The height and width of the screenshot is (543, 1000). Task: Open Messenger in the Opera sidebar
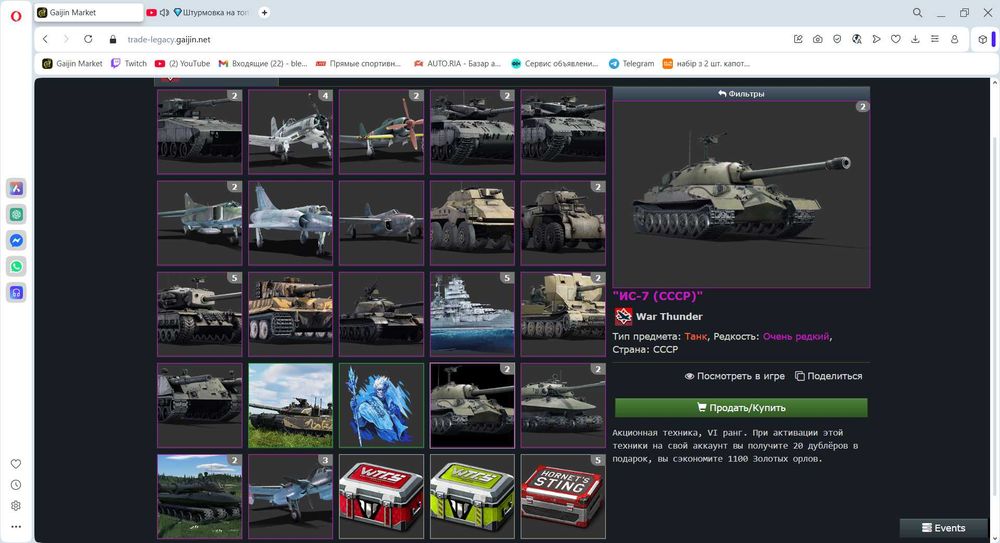click(16, 241)
